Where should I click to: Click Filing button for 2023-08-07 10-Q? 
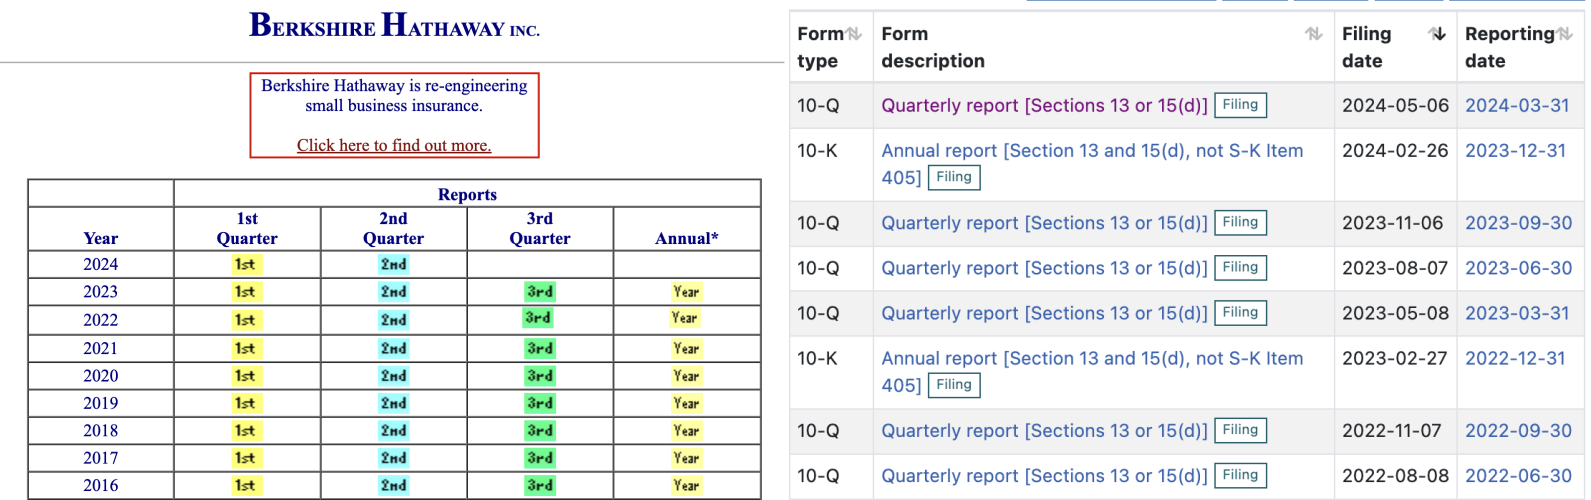[1240, 268]
